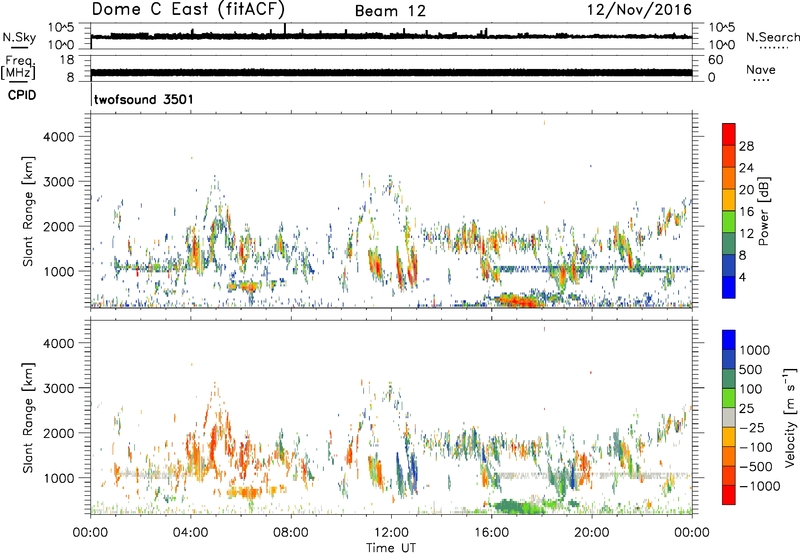Click the 'CPID' label

[x=22, y=95]
